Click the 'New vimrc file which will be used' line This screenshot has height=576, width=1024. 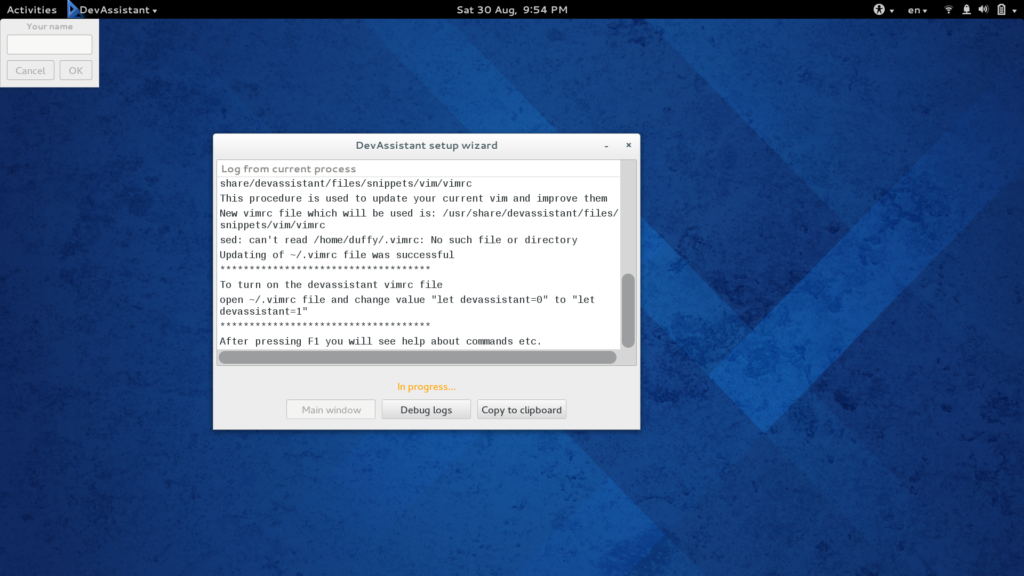(419, 219)
